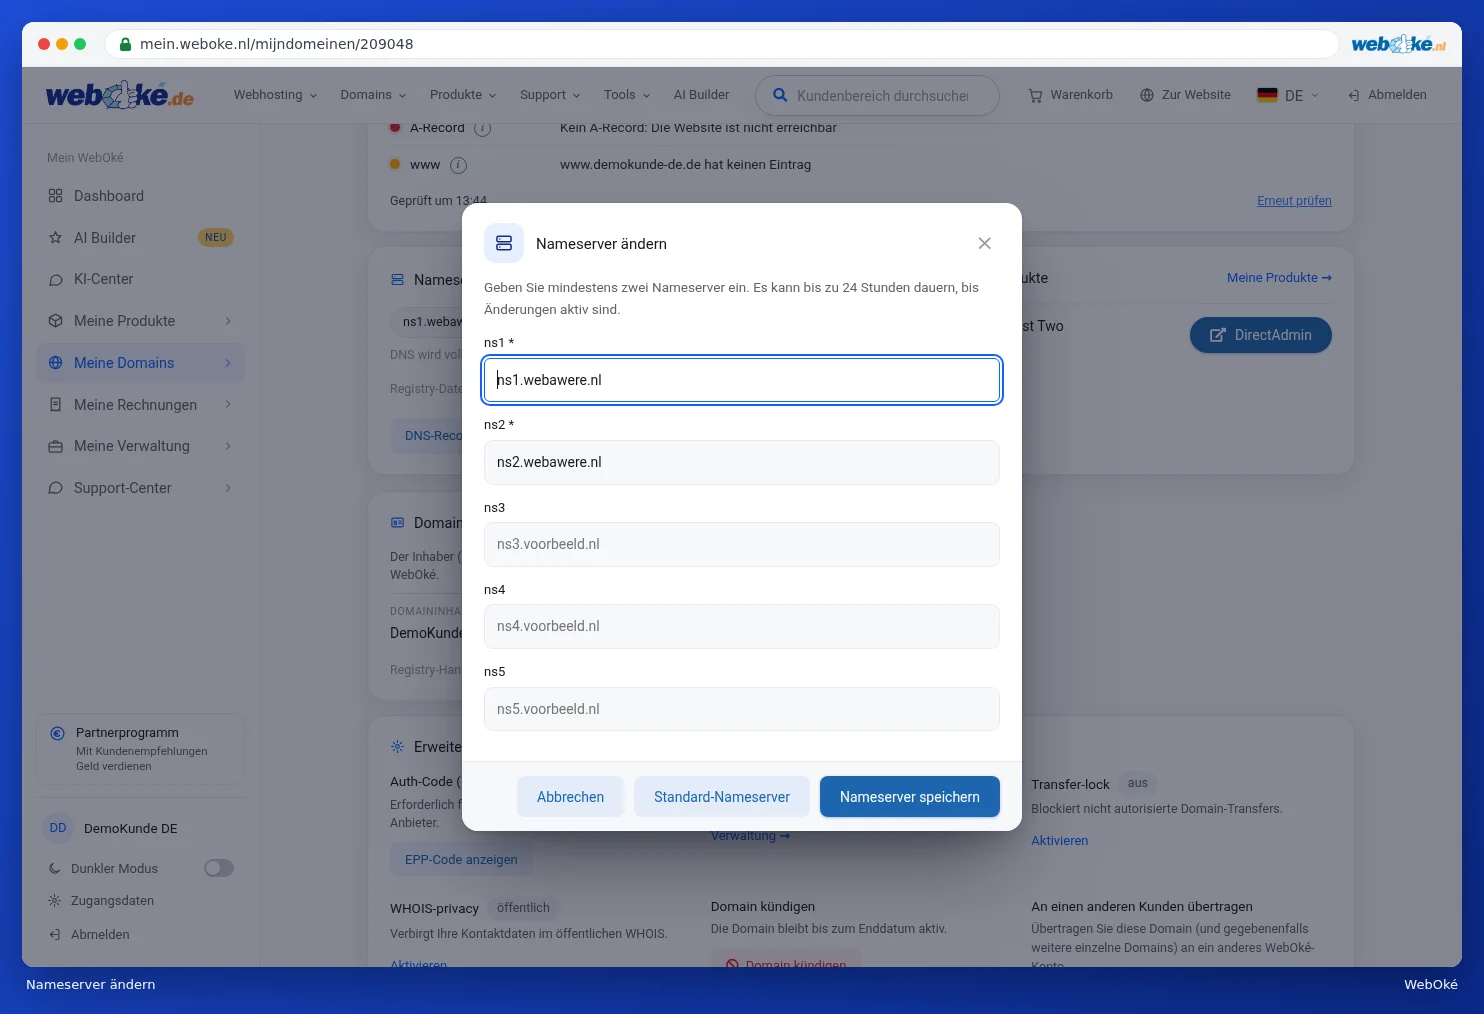The image size is (1484, 1014).
Task: Open the Meine Produkte link
Action: (1279, 278)
